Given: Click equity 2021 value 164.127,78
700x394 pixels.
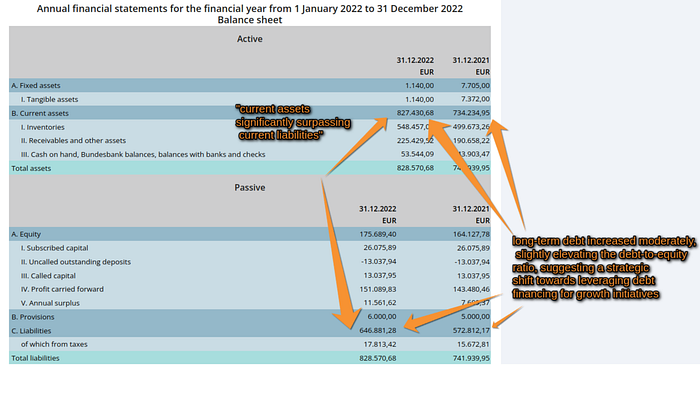Looking at the screenshot, I should tap(471, 234).
